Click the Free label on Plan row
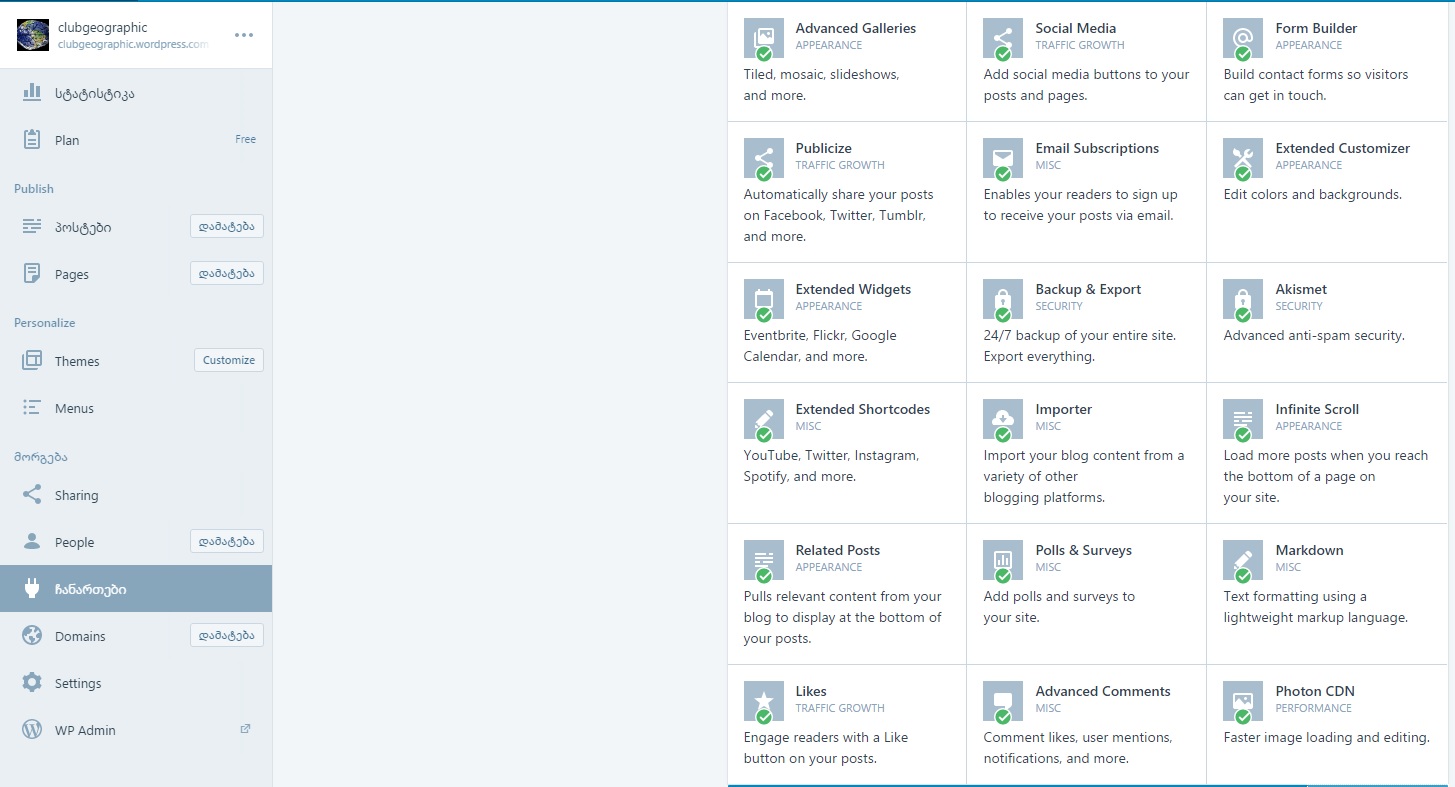 (246, 139)
